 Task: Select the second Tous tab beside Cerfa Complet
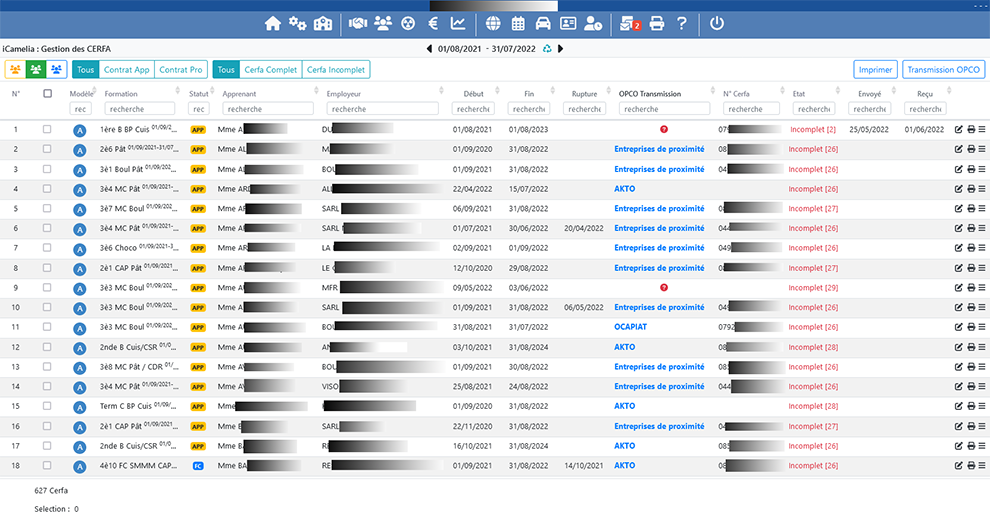[x=226, y=69]
